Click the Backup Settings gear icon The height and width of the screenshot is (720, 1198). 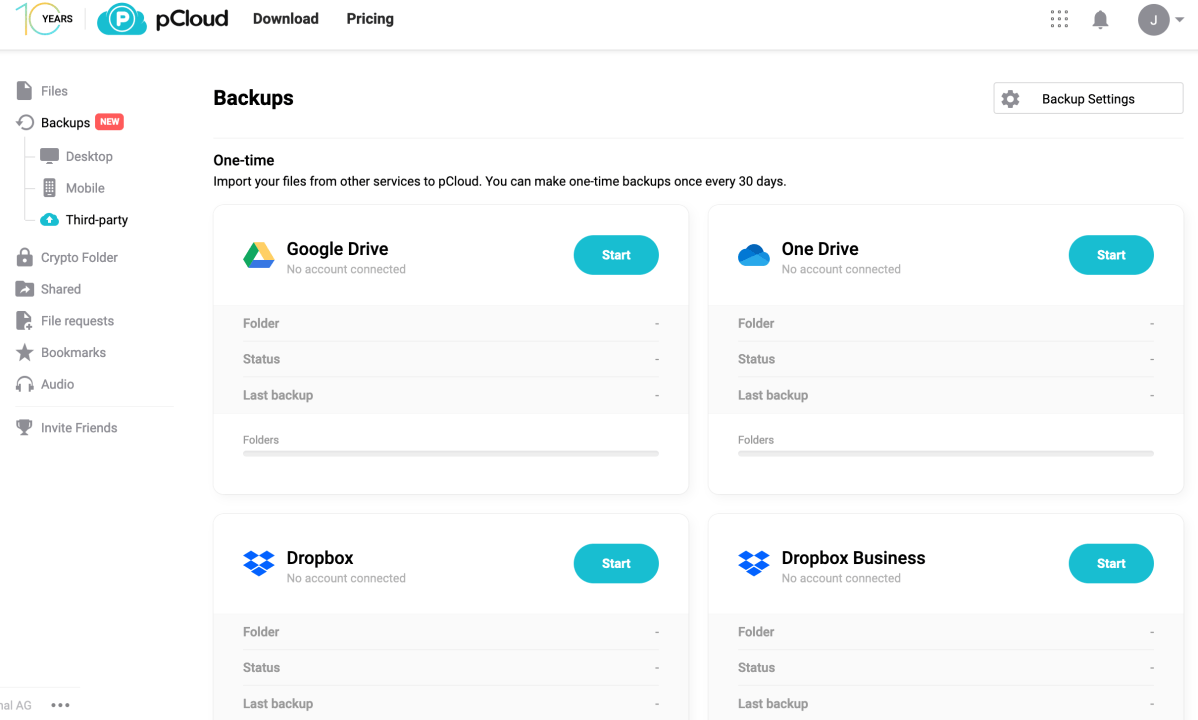(1010, 99)
